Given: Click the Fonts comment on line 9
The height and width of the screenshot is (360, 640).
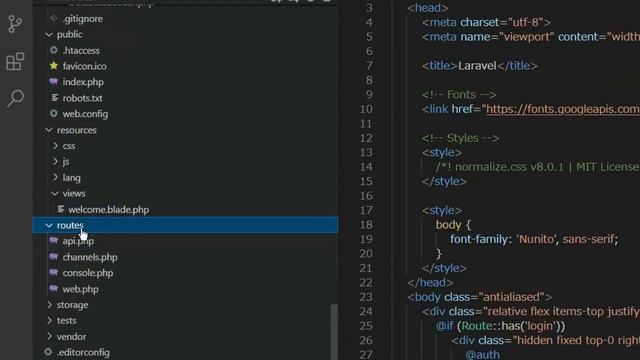Looking at the screenshot, I should [459, 95].
